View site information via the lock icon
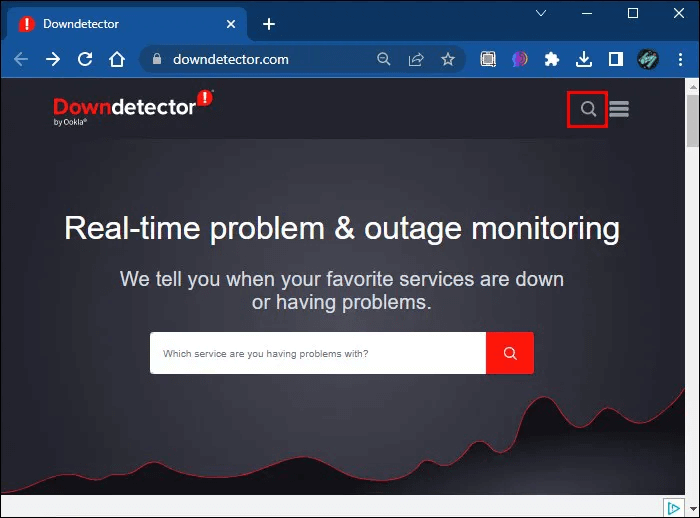Image resolution: width=700 pixels, height=518 pixels. tap(157, 59)
